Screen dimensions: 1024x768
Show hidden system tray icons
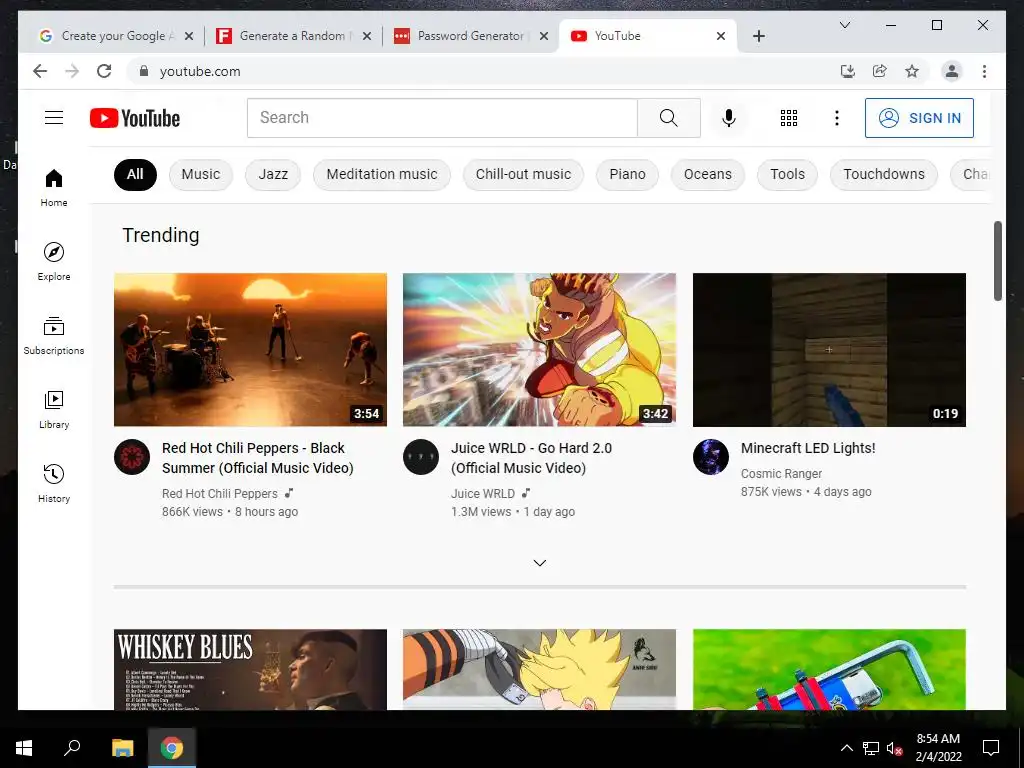pyautogui.click(x=846, y=748)
